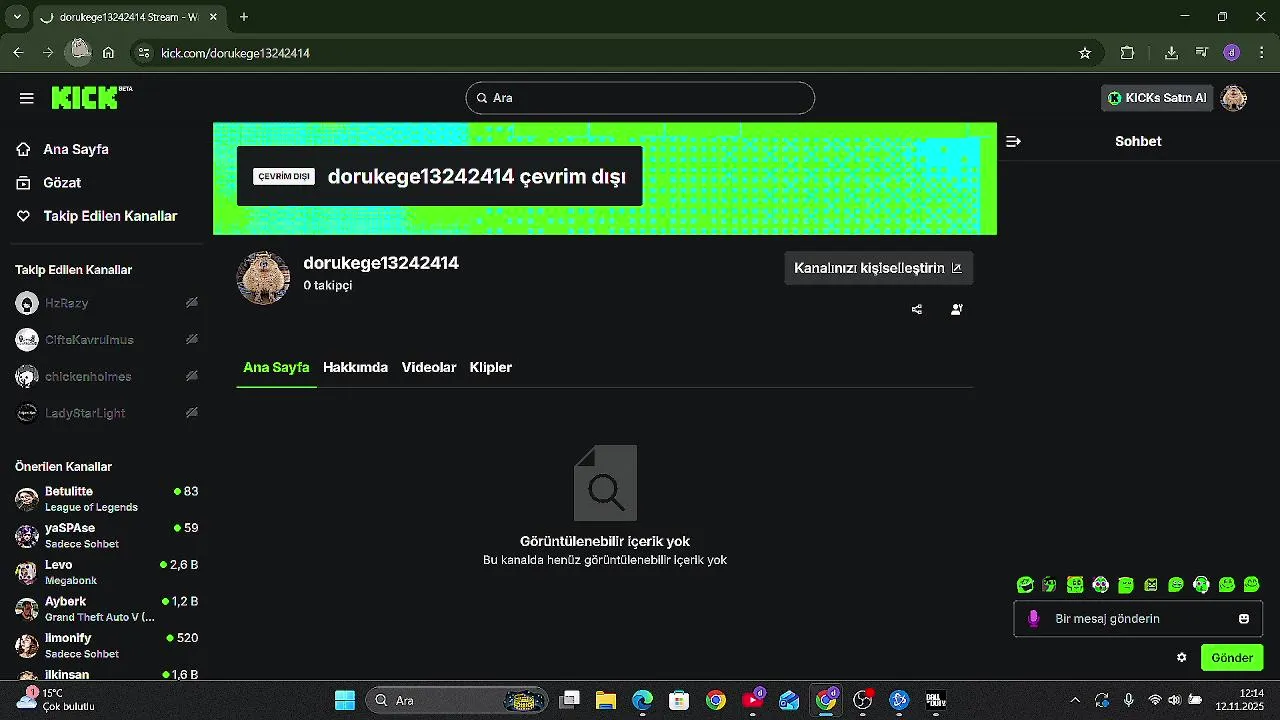Image resolution: width=1280 pixels, height=720 pixels.
Task: Open OBS Studio from taskbar
Action: pyautogui.click(x=863, y=700)
